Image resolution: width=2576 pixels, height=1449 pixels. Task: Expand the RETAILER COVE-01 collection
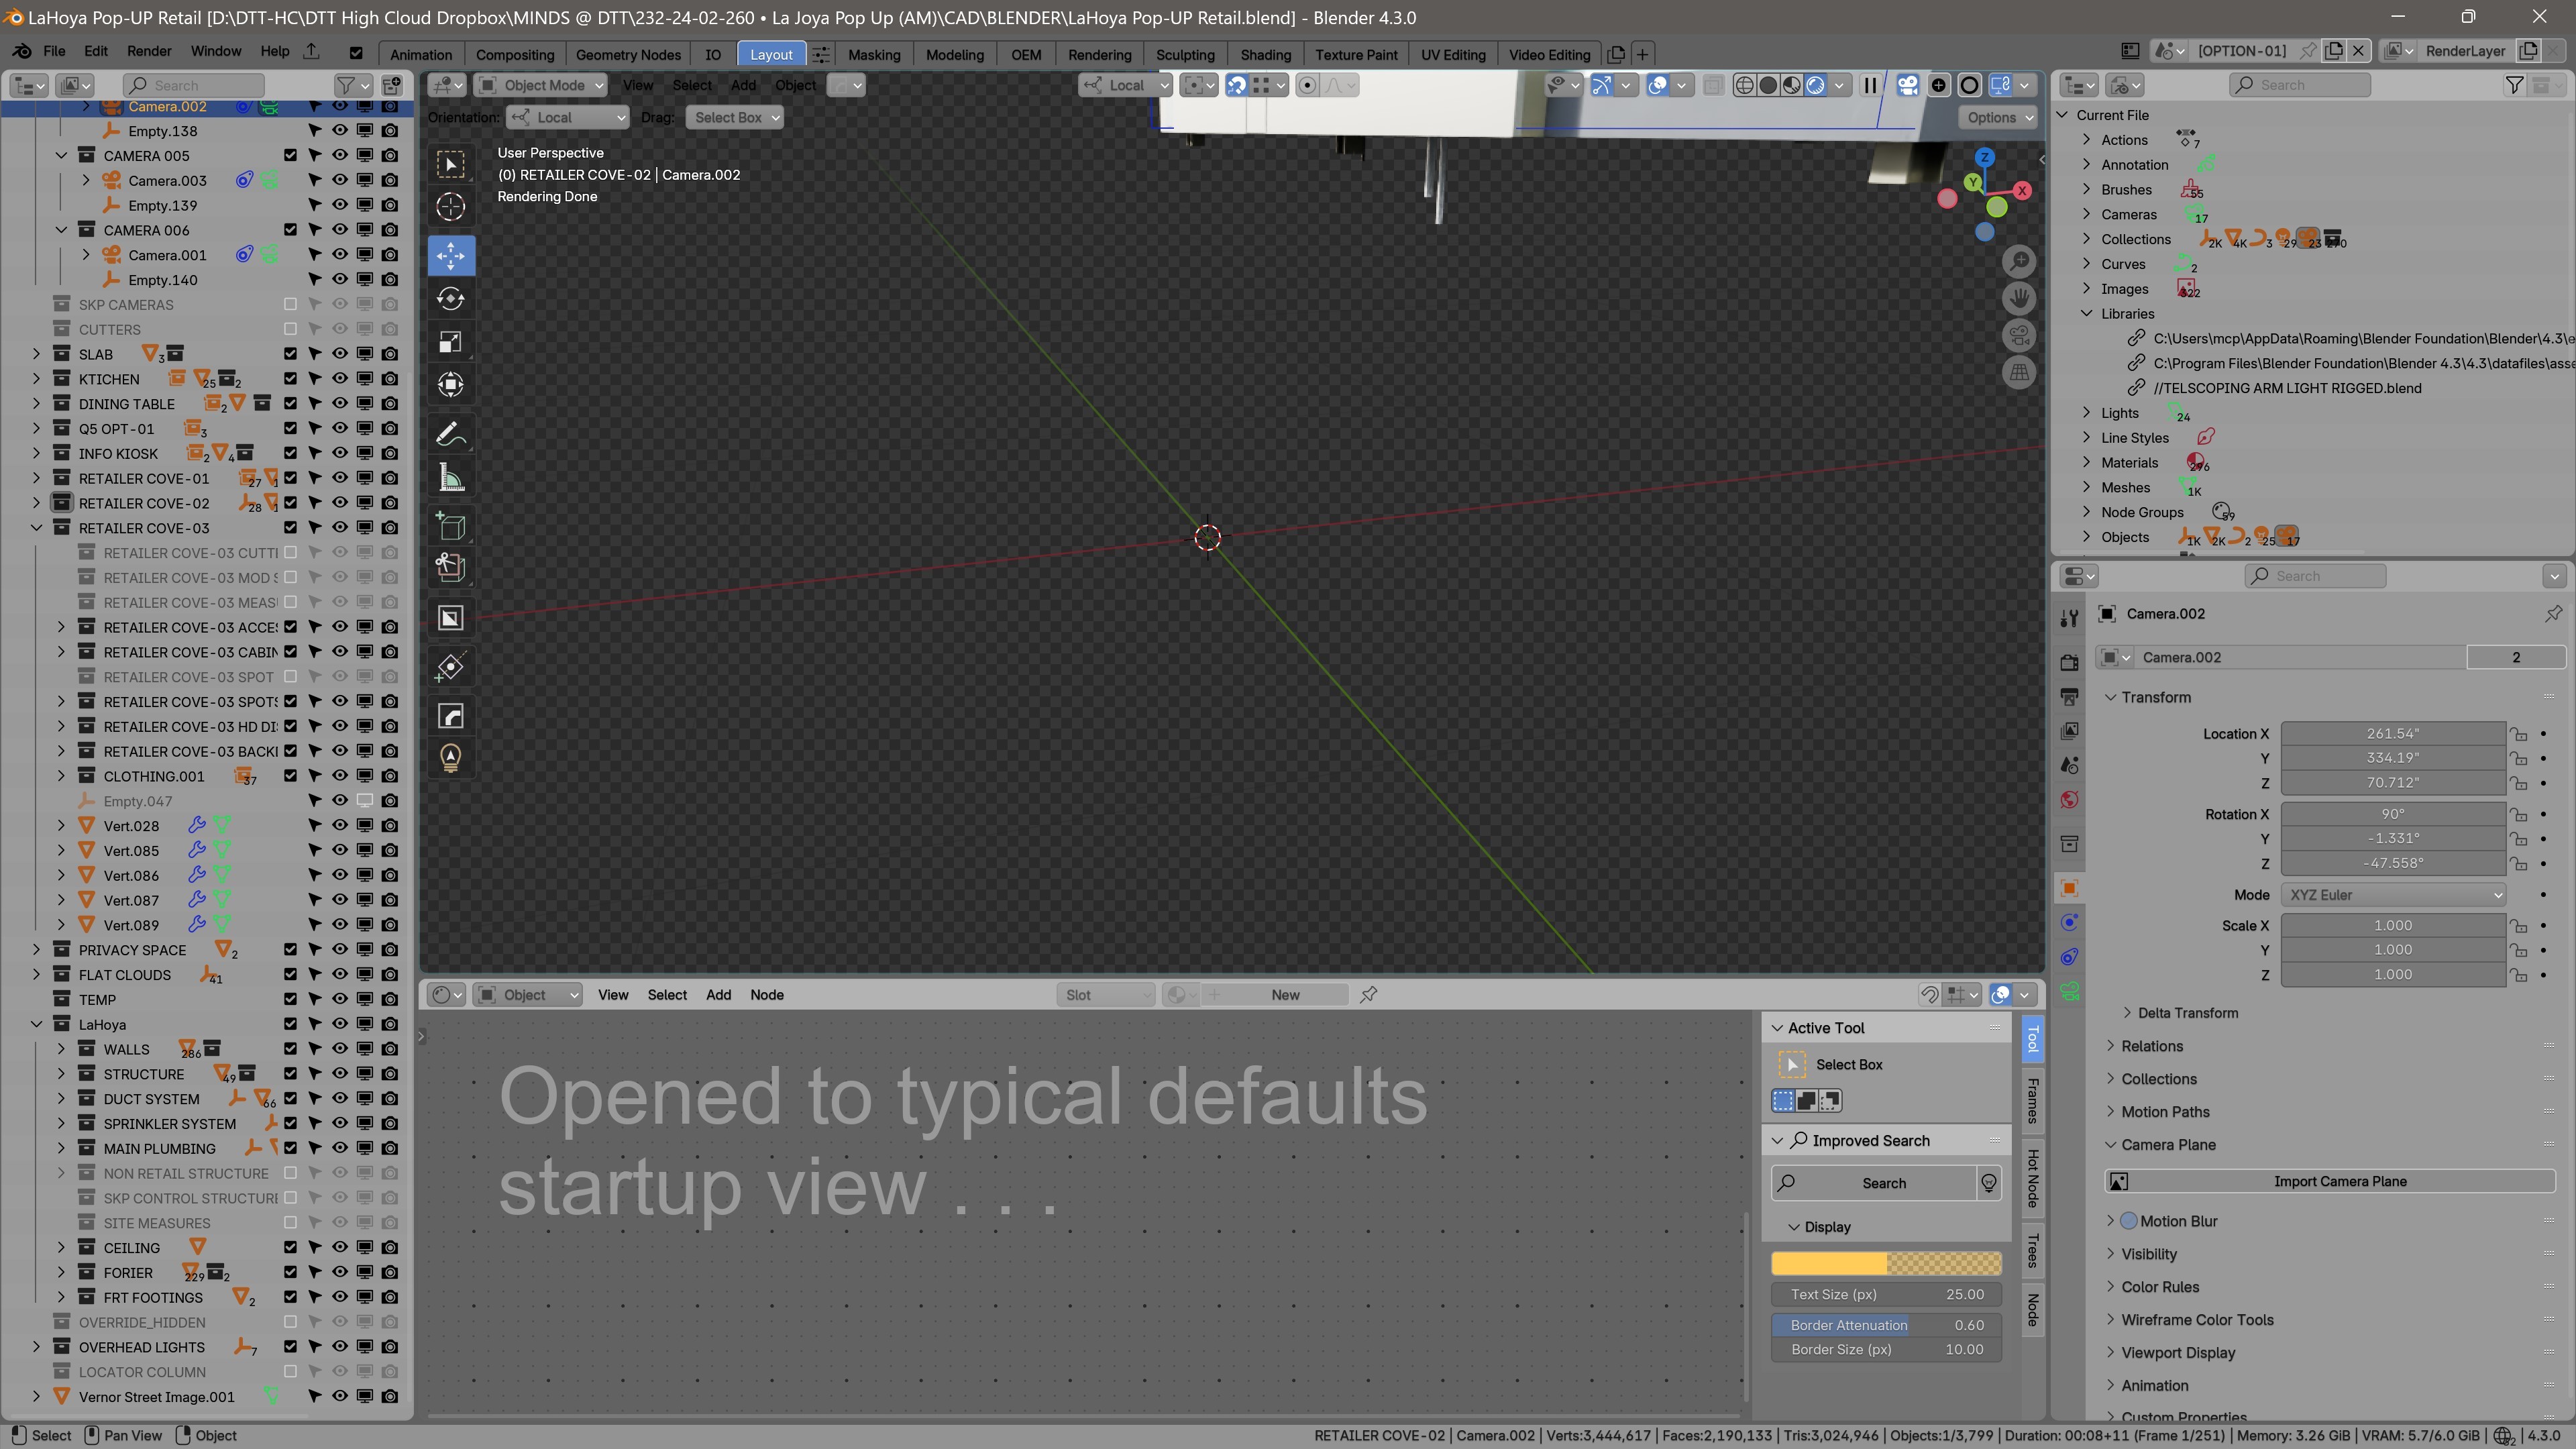(x=36, y=478)
